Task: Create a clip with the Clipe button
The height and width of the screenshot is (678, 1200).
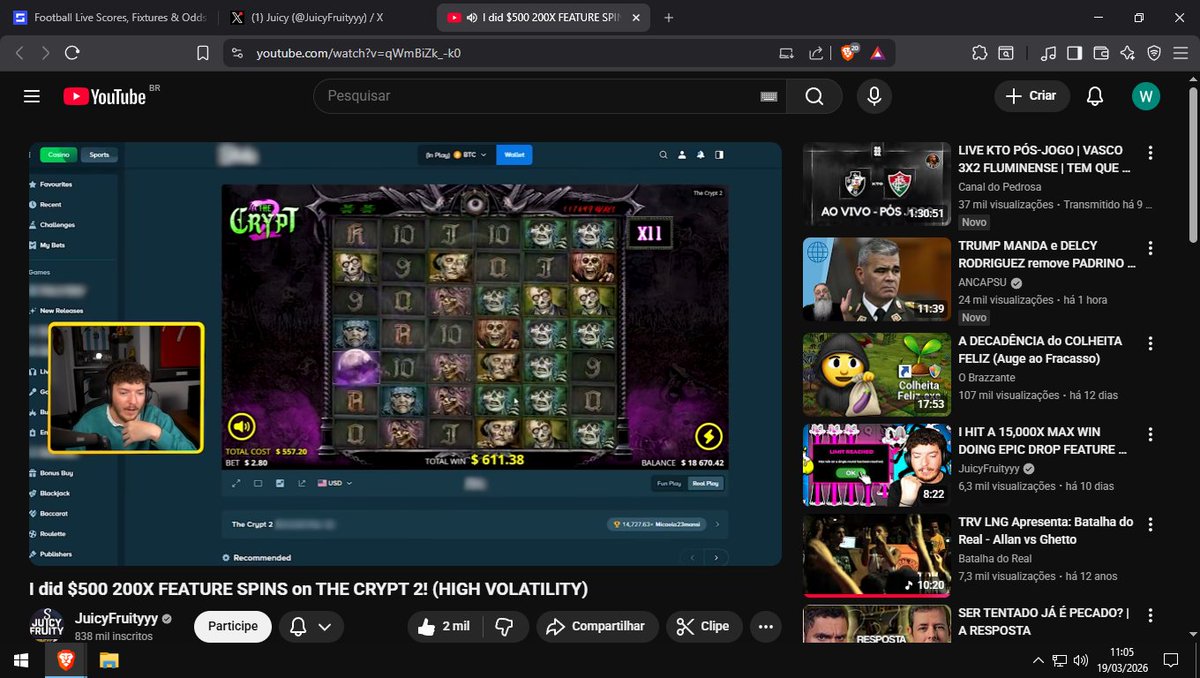Action: [x=704, y=627]
